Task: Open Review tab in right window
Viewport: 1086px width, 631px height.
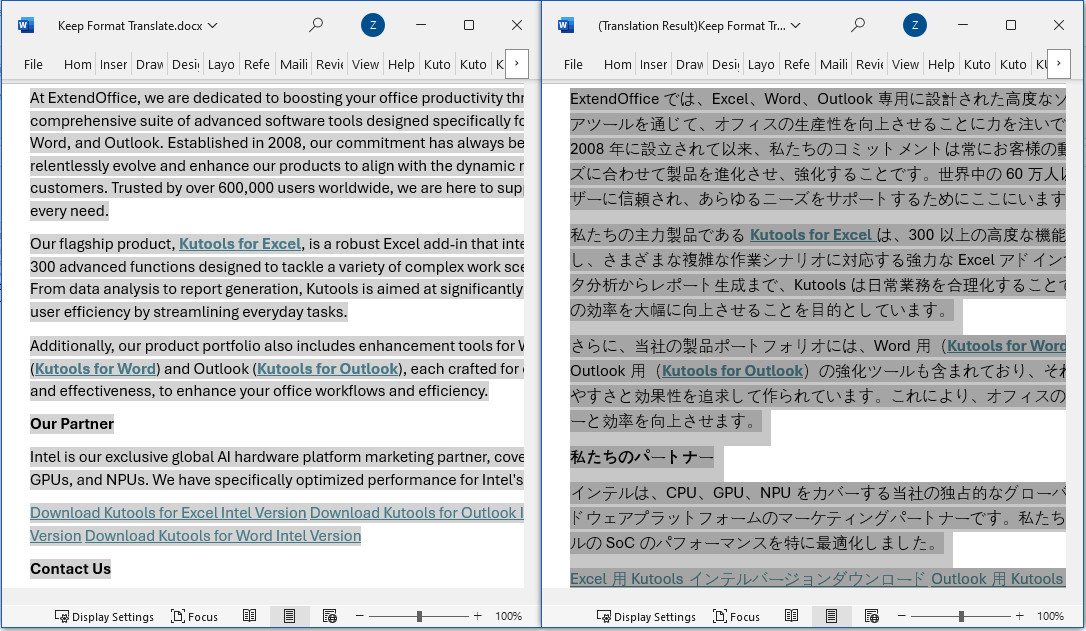Action: click(870, 64)
